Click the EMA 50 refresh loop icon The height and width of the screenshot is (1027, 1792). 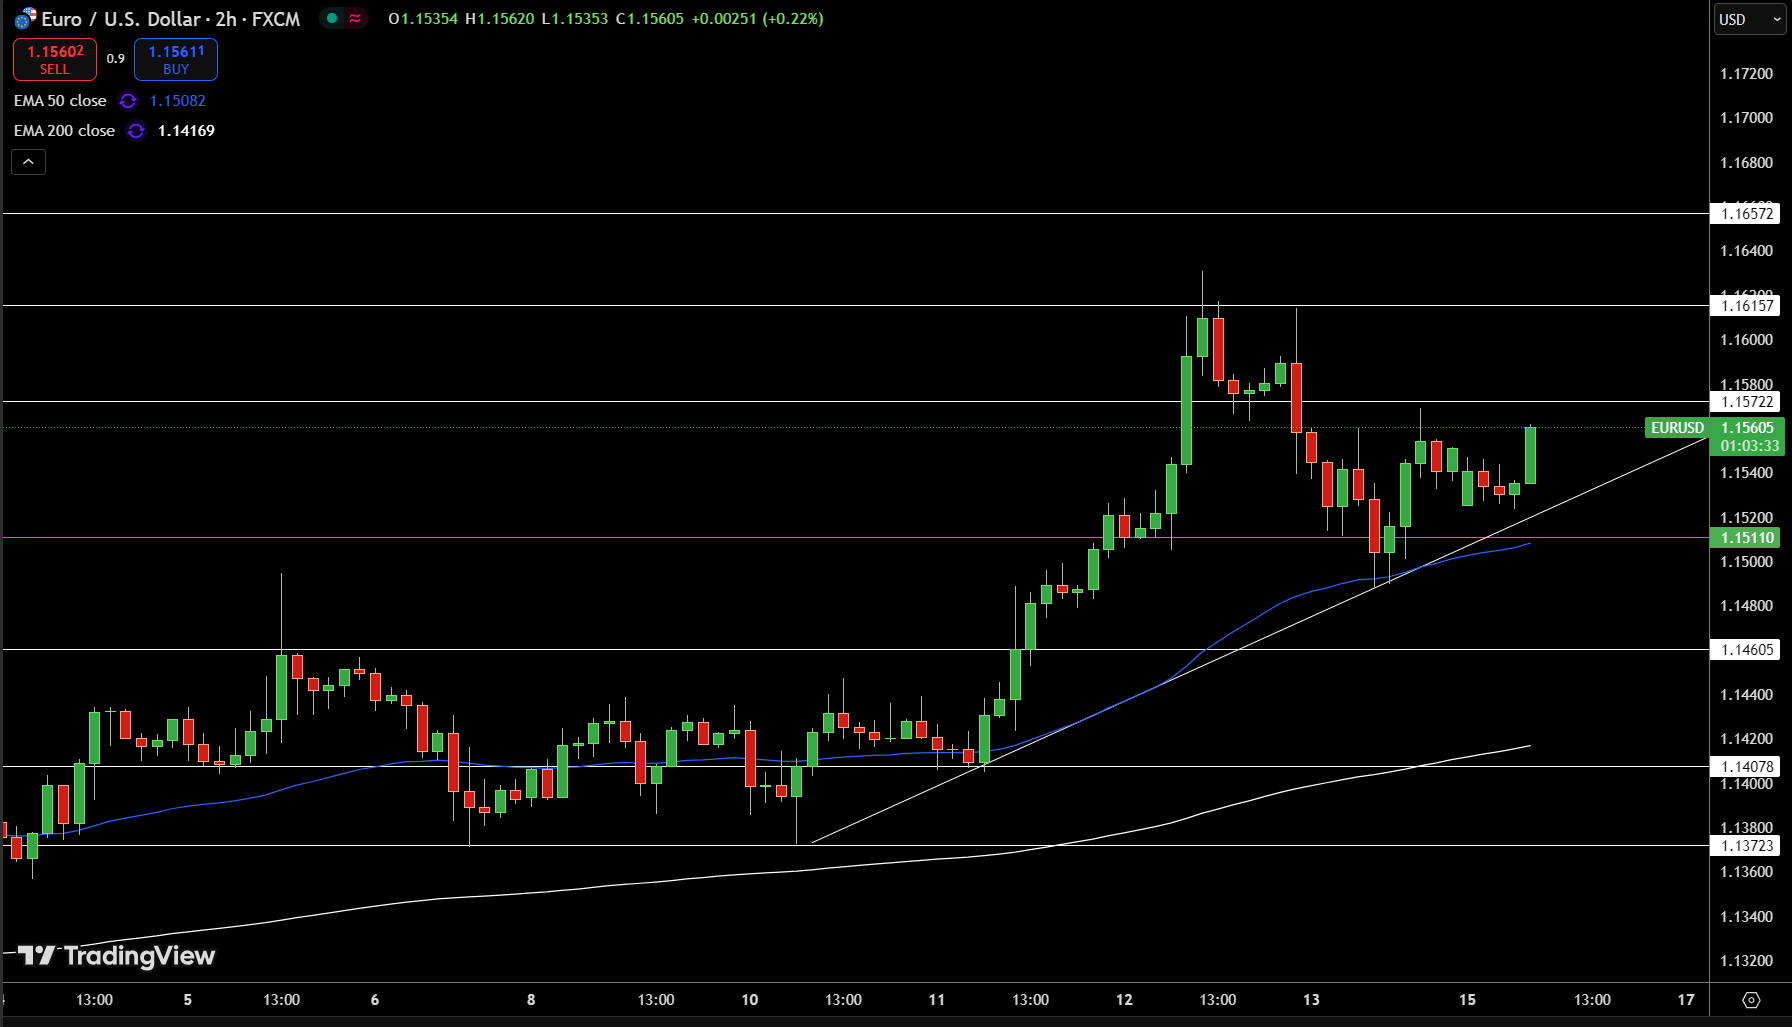128,101
